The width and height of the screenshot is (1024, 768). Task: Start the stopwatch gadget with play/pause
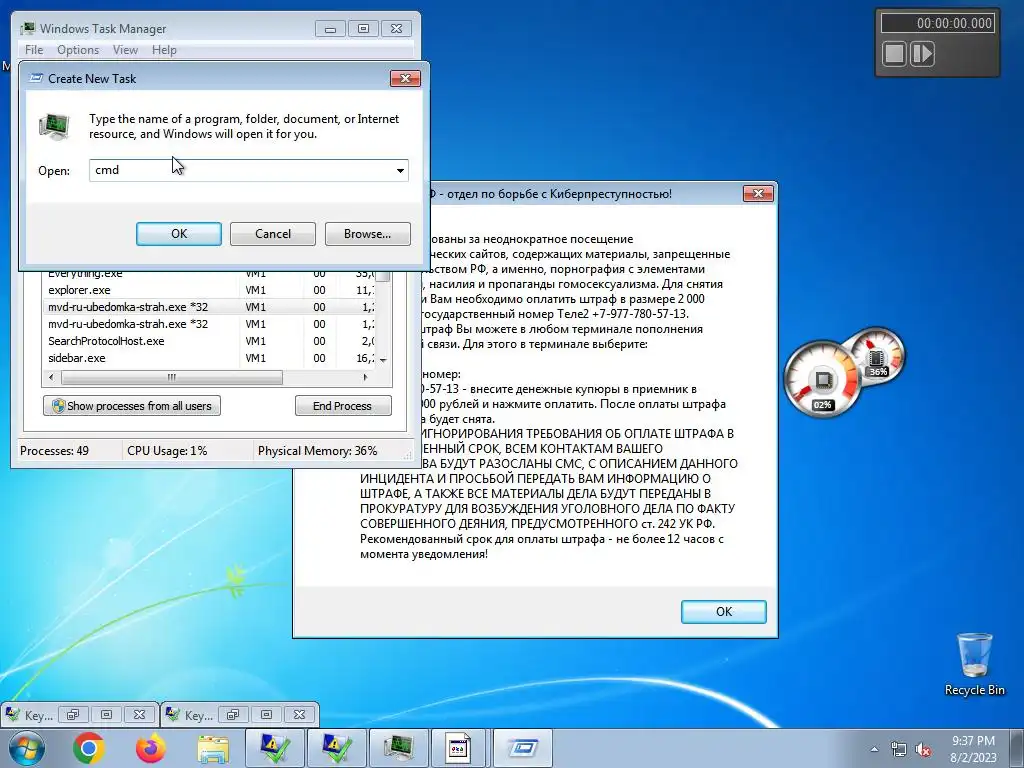[922, 54]
